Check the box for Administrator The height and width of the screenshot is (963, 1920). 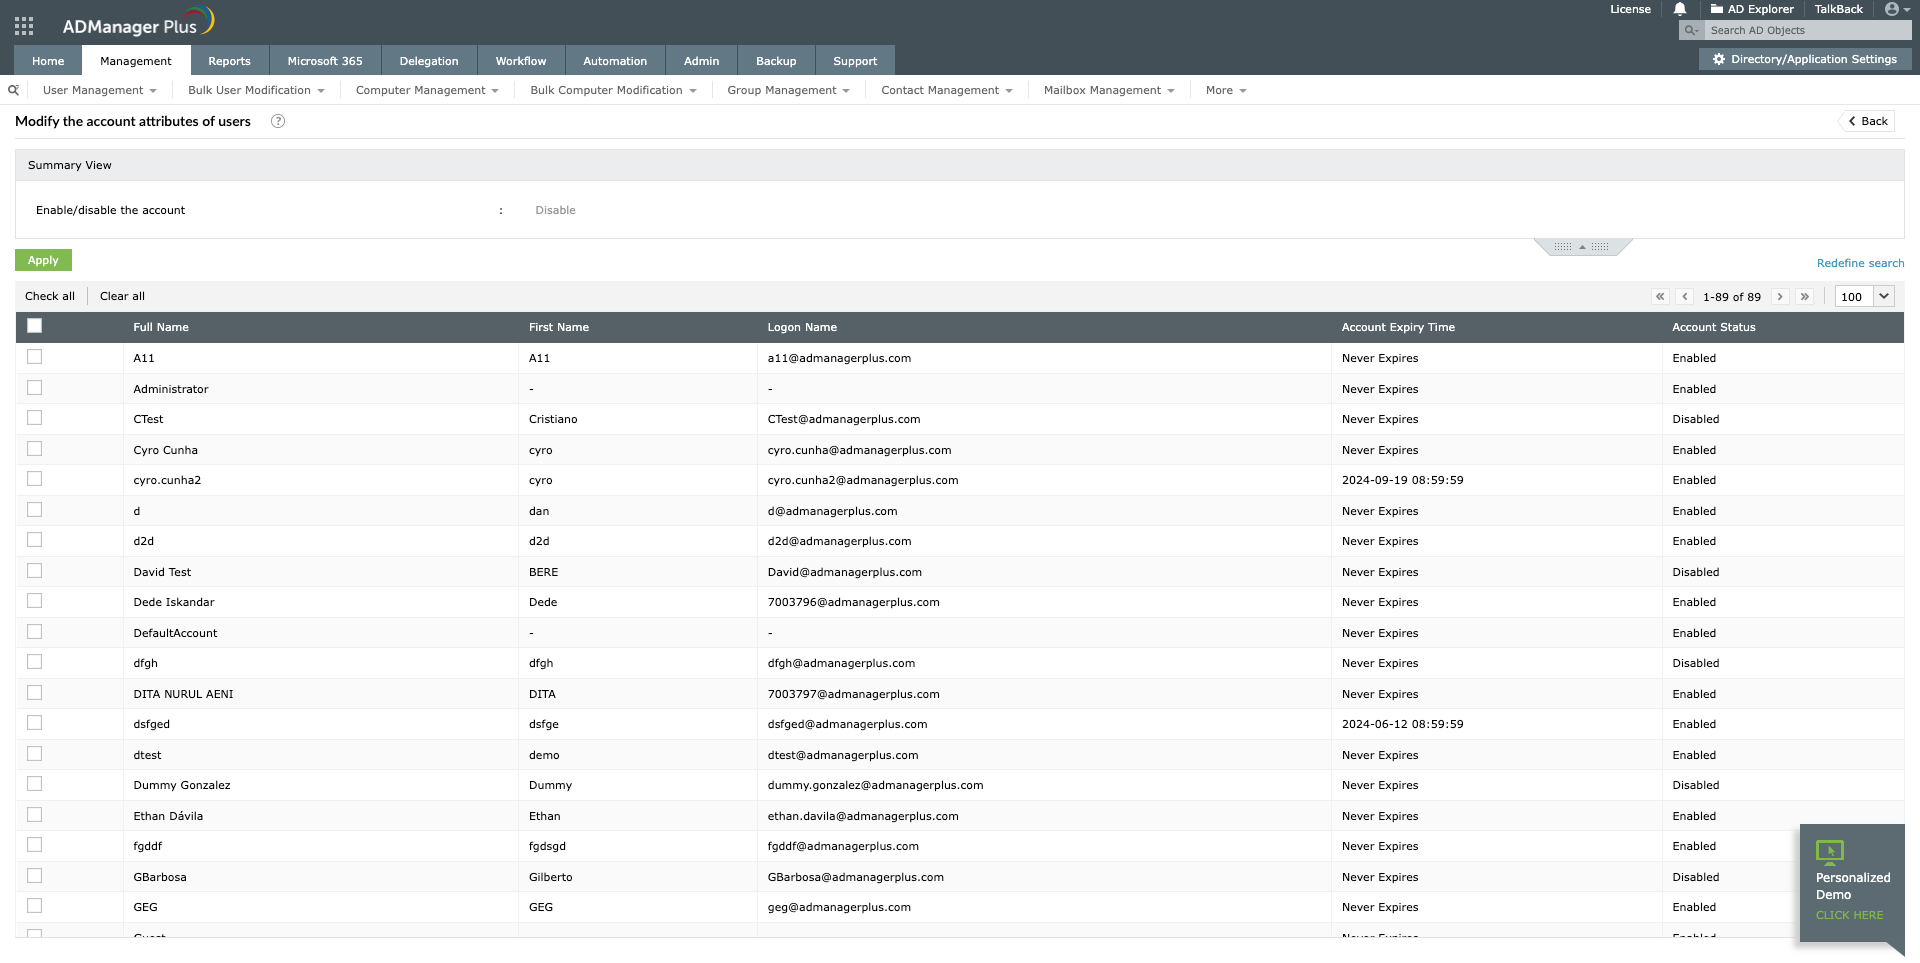(x=35, y=388)
